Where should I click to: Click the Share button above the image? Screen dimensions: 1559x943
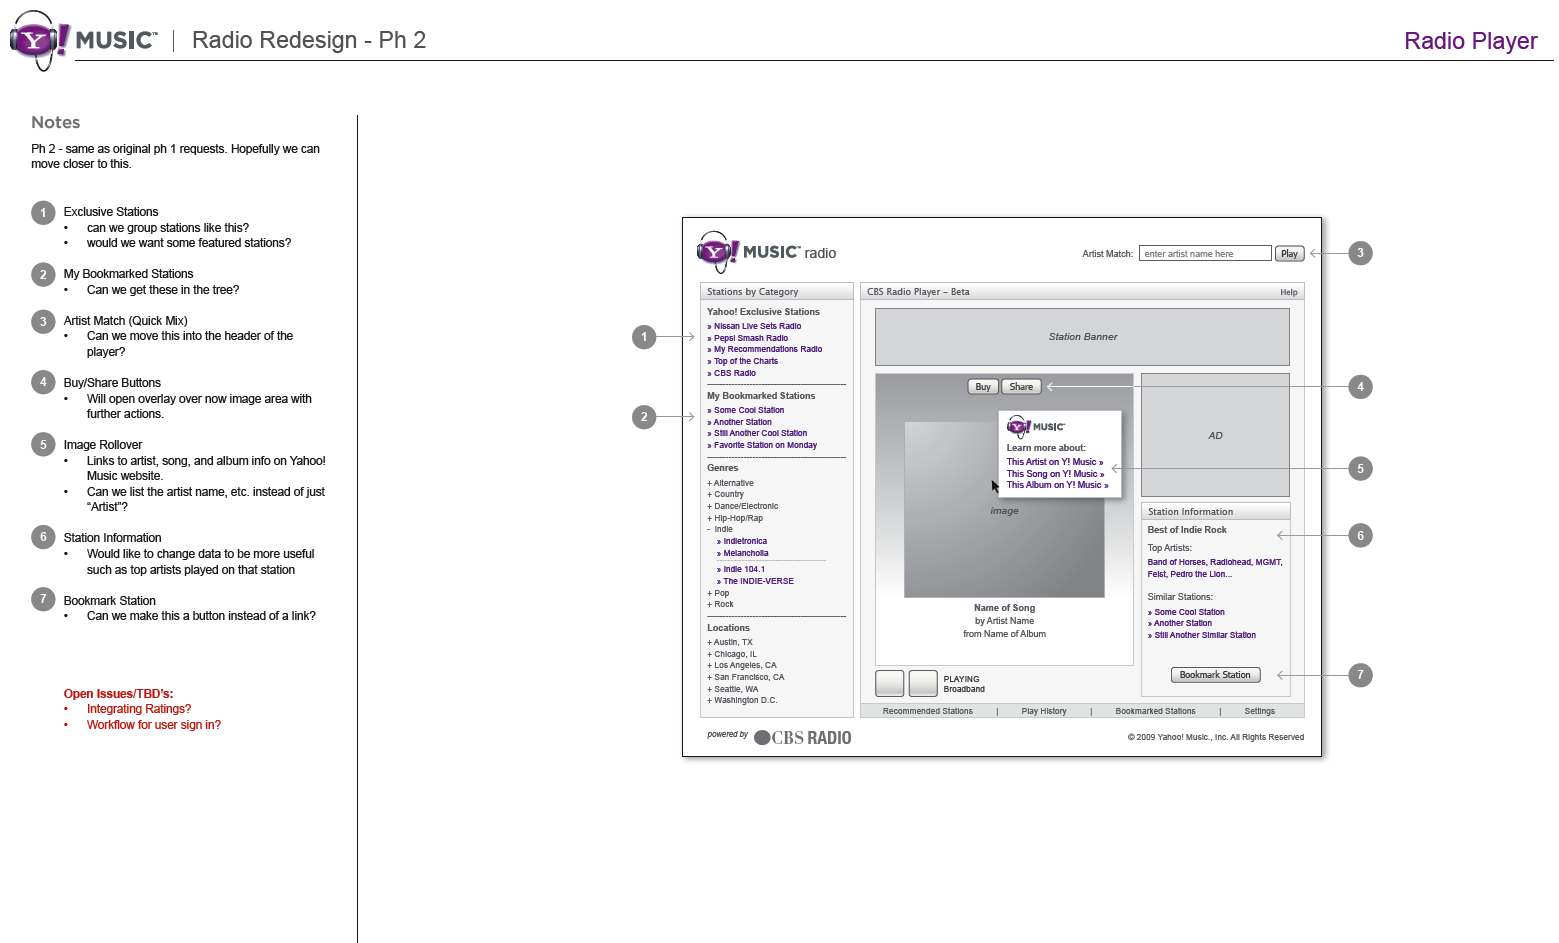[1021, 387]
